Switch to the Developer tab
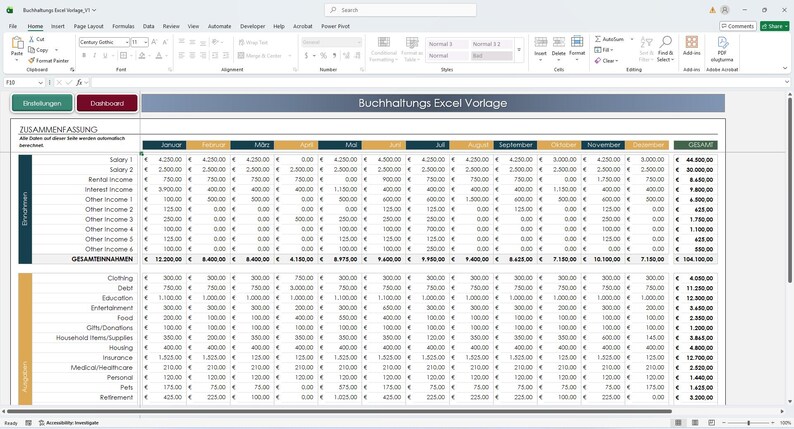The image size is (794, 429). pos(252,26)
